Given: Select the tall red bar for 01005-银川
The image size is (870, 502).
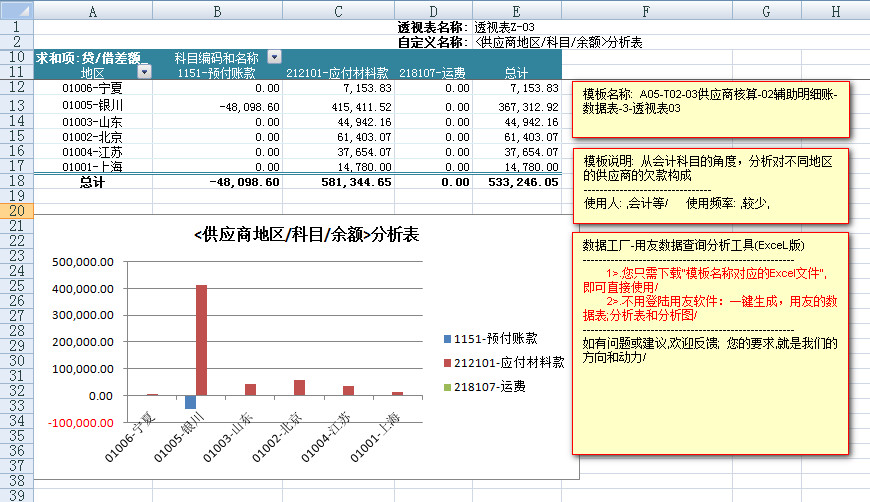Looking at the screenshot, I should [x=201, y=340].
